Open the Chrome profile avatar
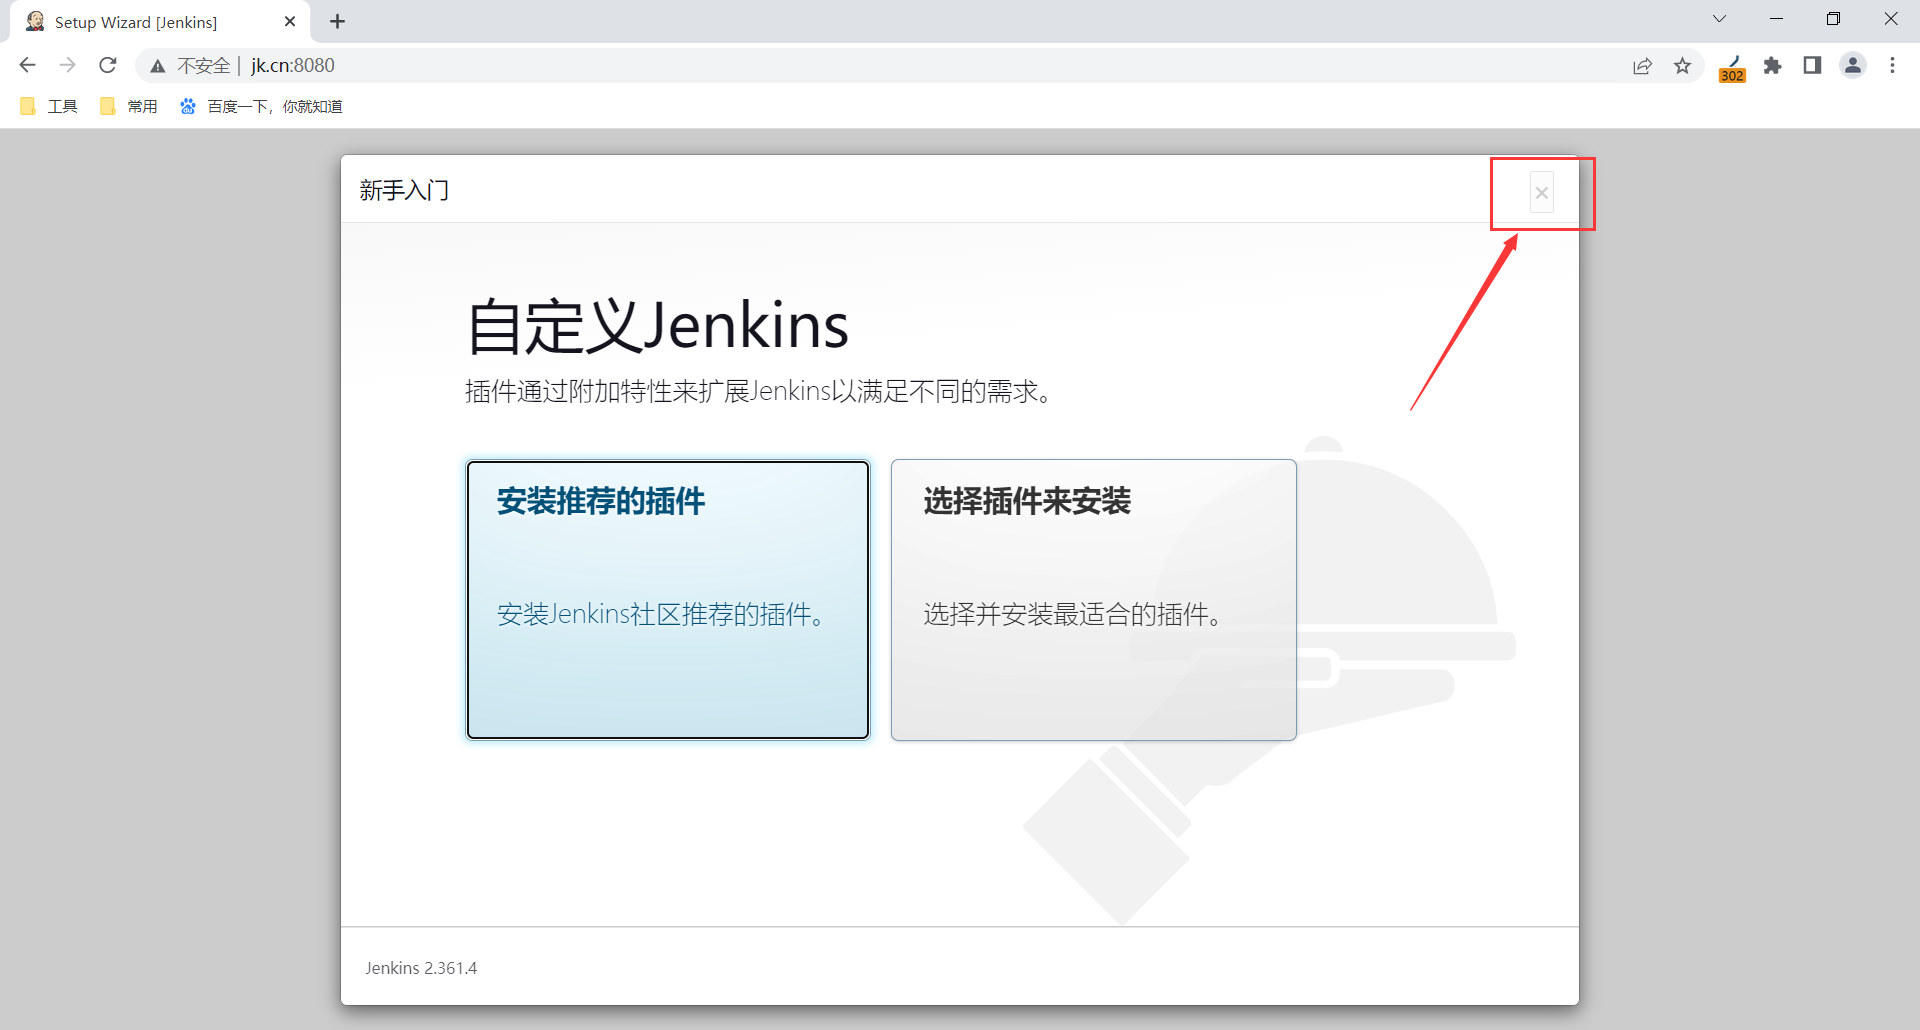This screenshot has height=1030, width=1920. [x=1853, y=66]
